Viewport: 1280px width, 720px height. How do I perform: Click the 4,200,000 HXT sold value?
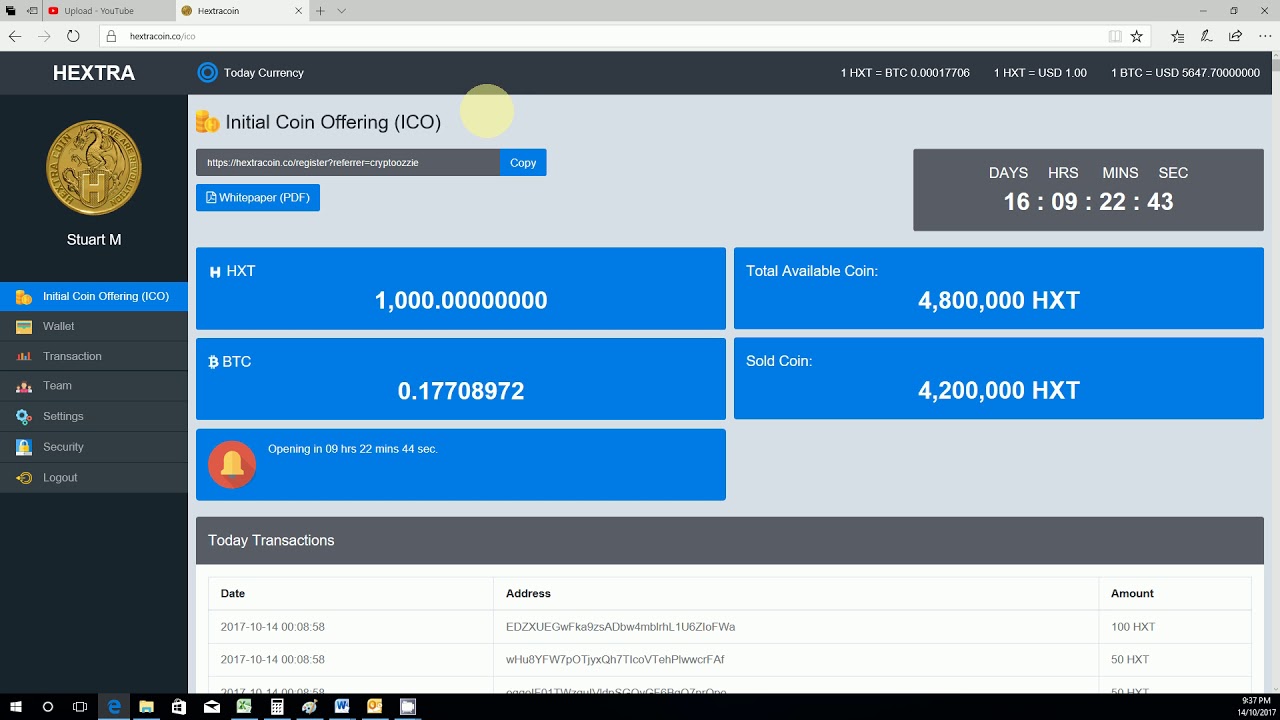coord(999,391)
